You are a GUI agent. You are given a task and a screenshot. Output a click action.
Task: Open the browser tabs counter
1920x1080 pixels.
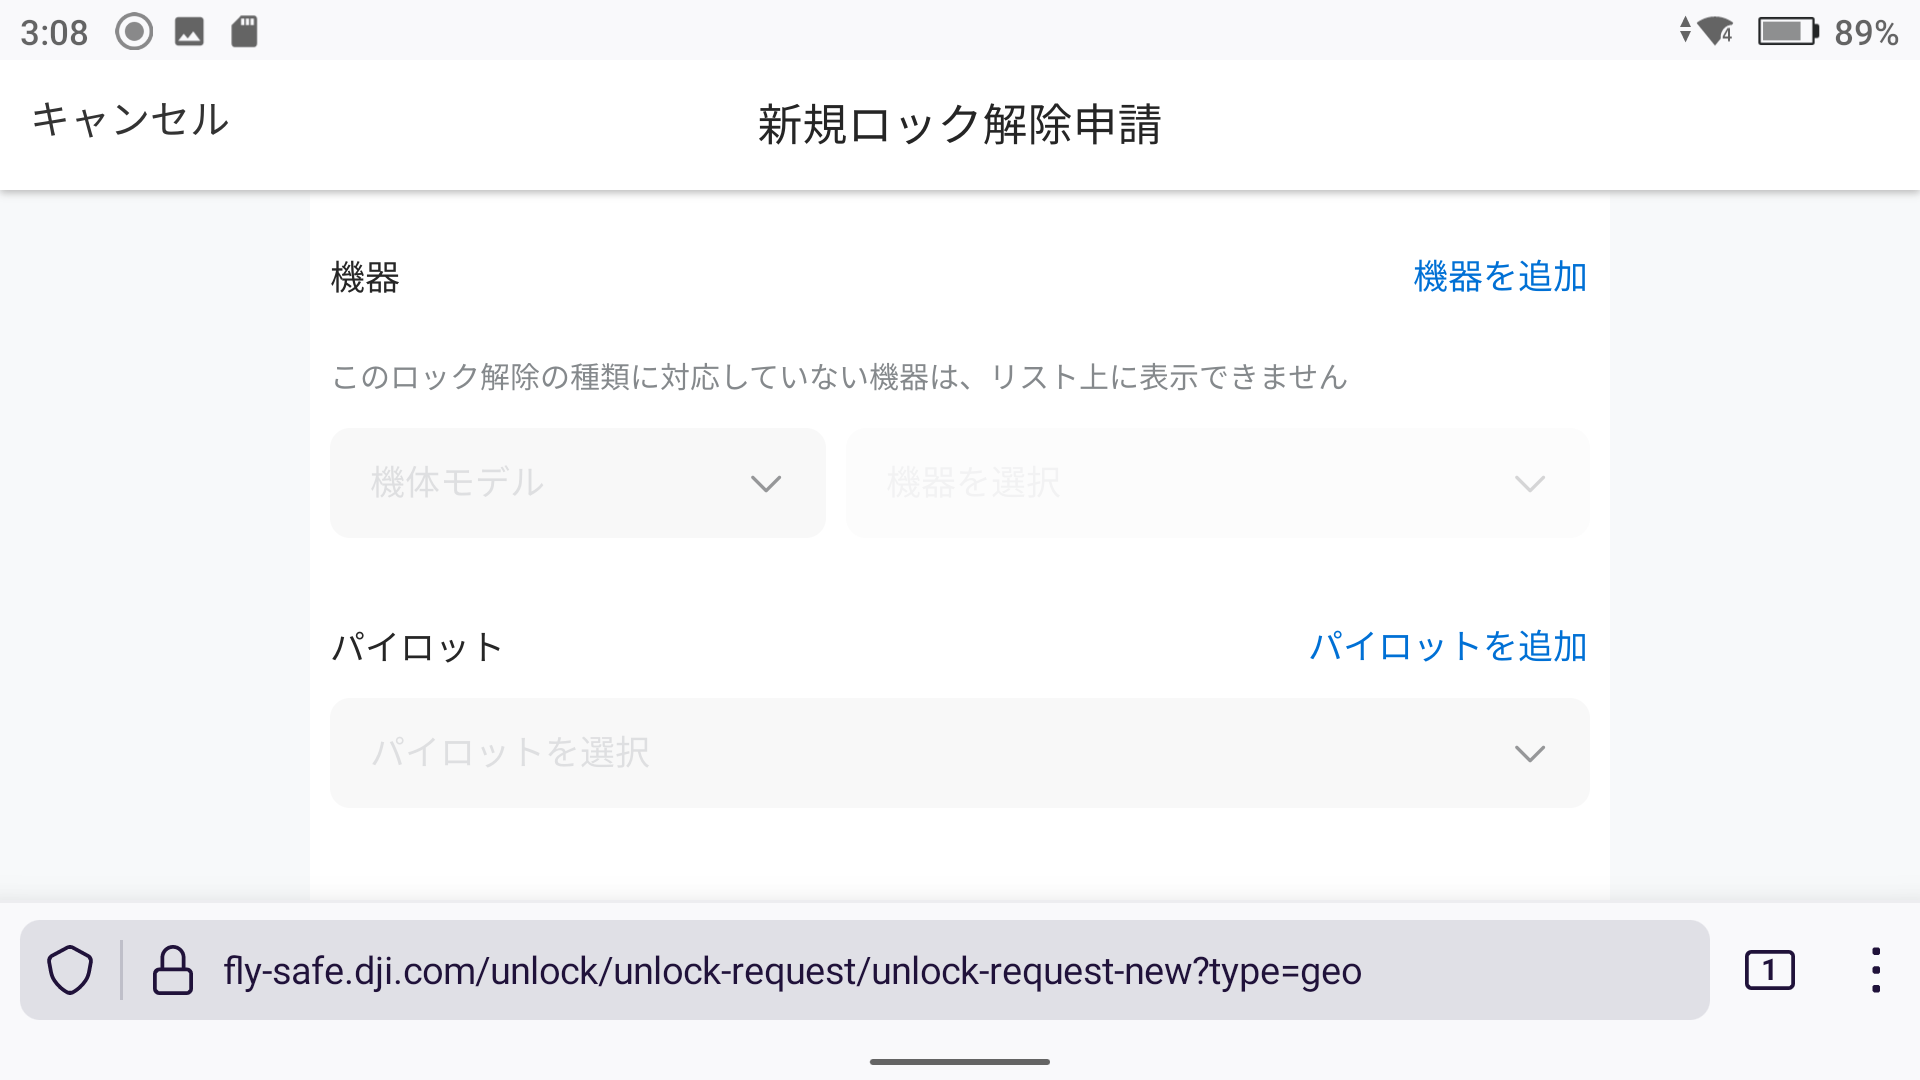point(1769,970)
